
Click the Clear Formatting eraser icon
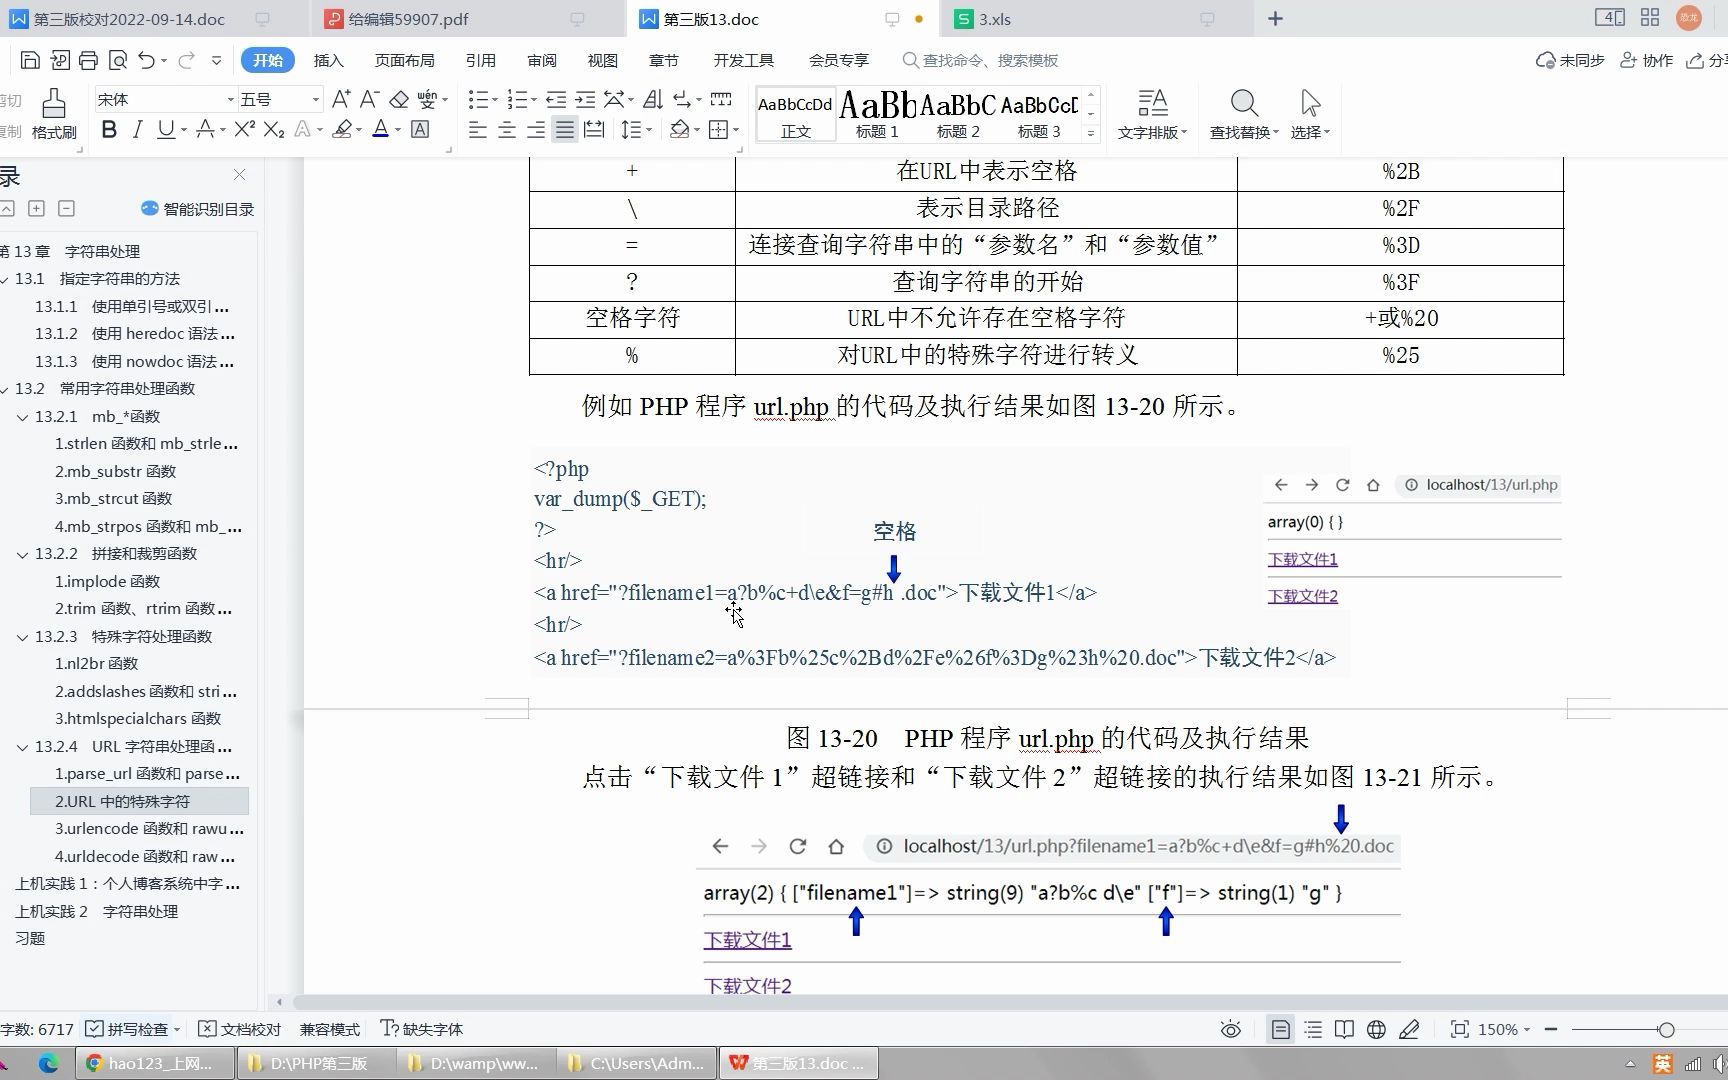pyautogui.click(x=399, y=99)
